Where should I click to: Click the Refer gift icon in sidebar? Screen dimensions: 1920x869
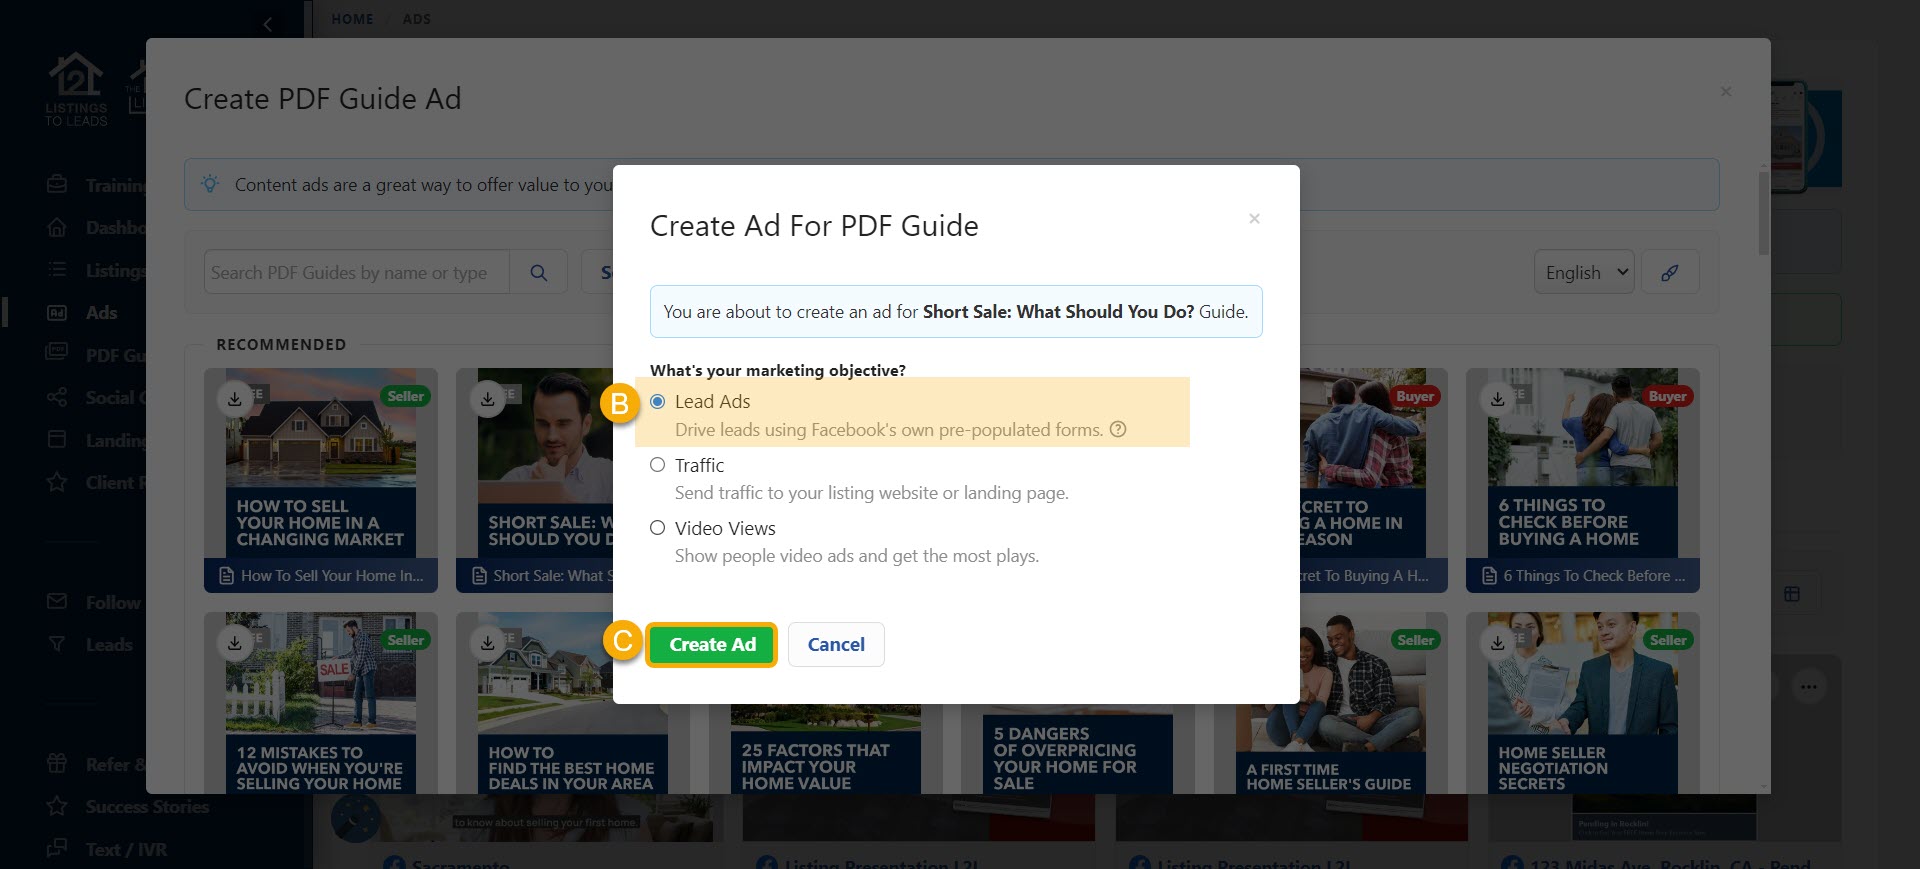pyautogui.click(x=57, y=764)
